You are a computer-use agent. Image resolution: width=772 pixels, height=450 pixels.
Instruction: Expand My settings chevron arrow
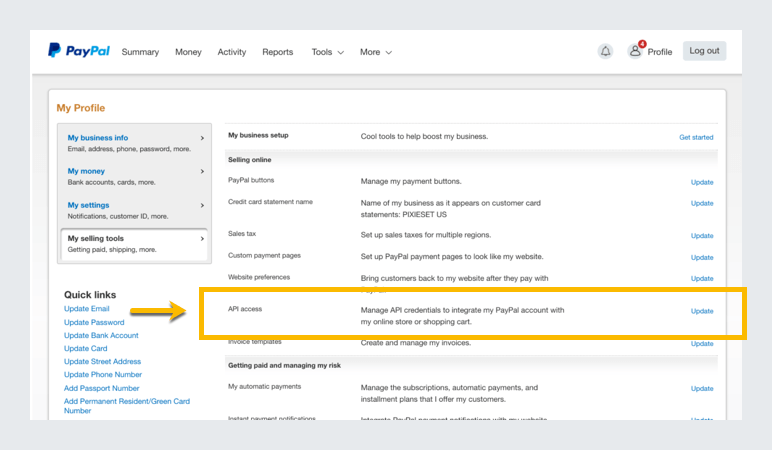(202, 205)
